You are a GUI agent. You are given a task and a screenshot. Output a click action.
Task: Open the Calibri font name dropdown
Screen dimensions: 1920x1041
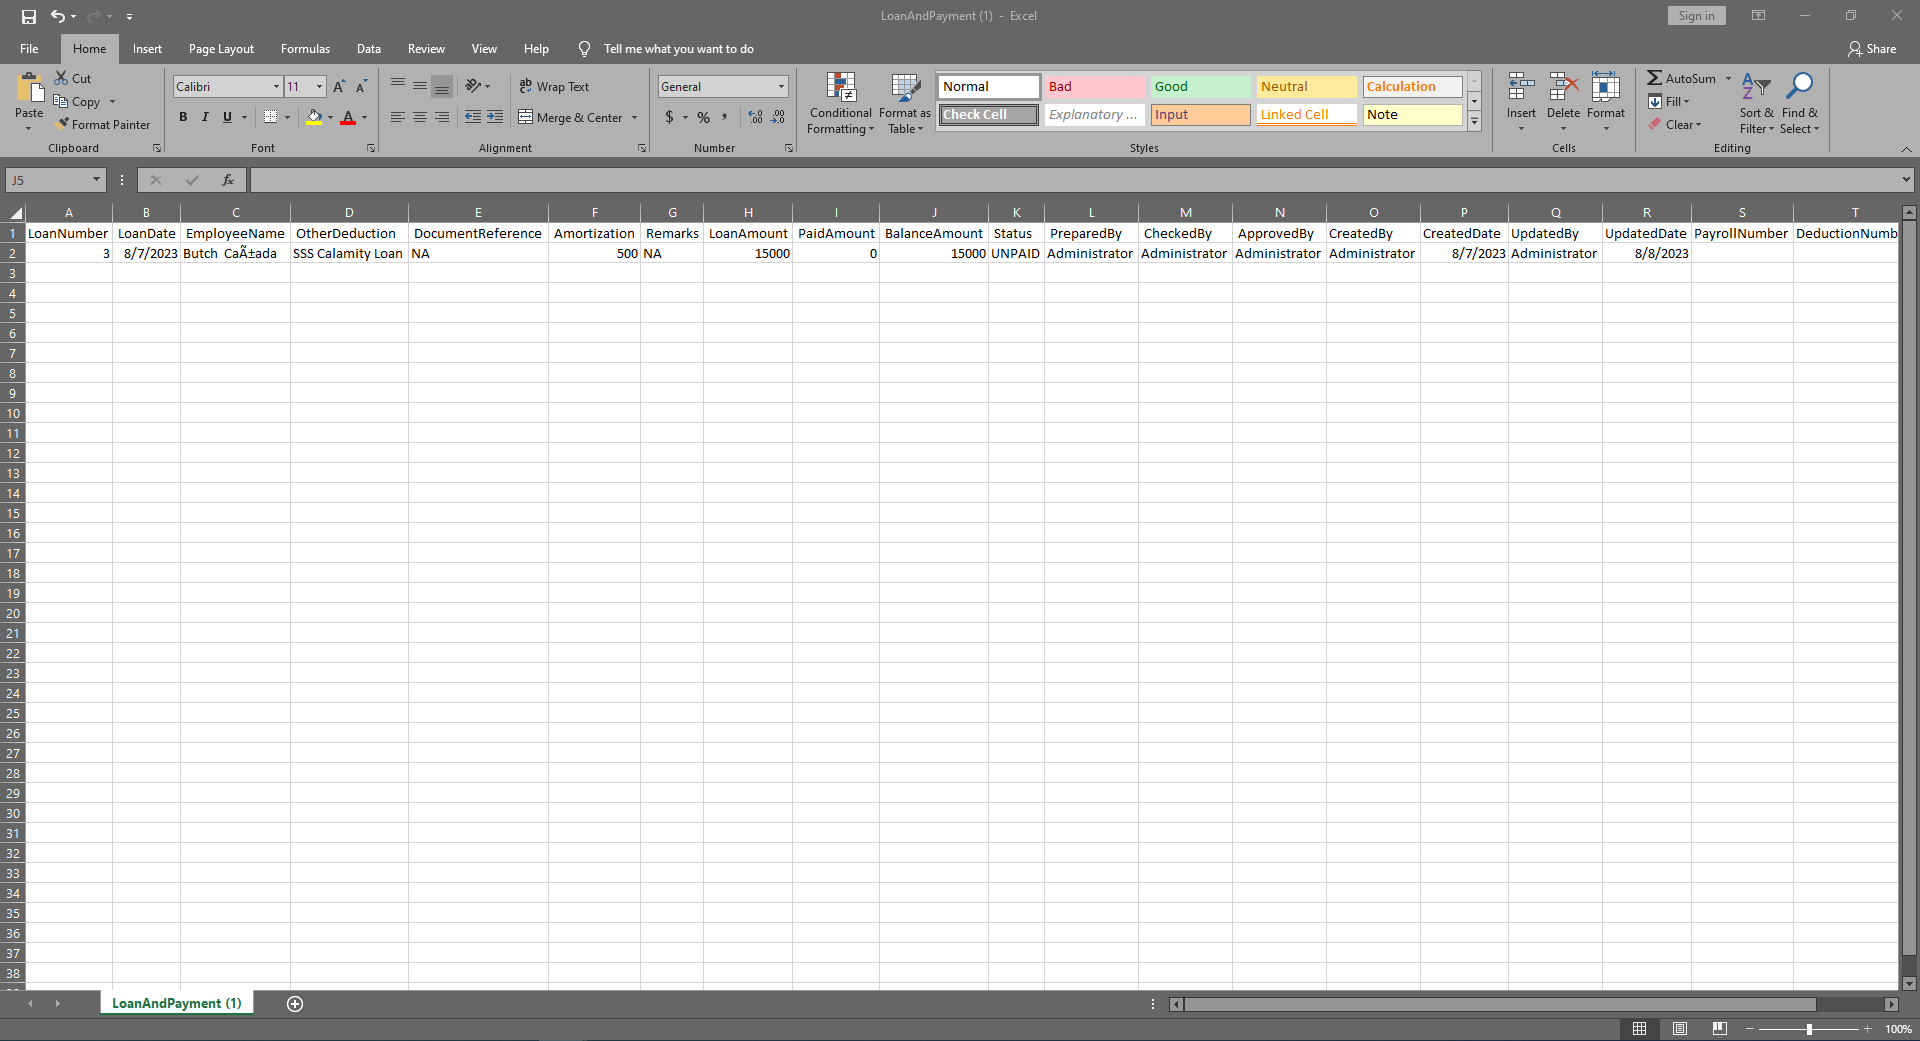[277, 87]
